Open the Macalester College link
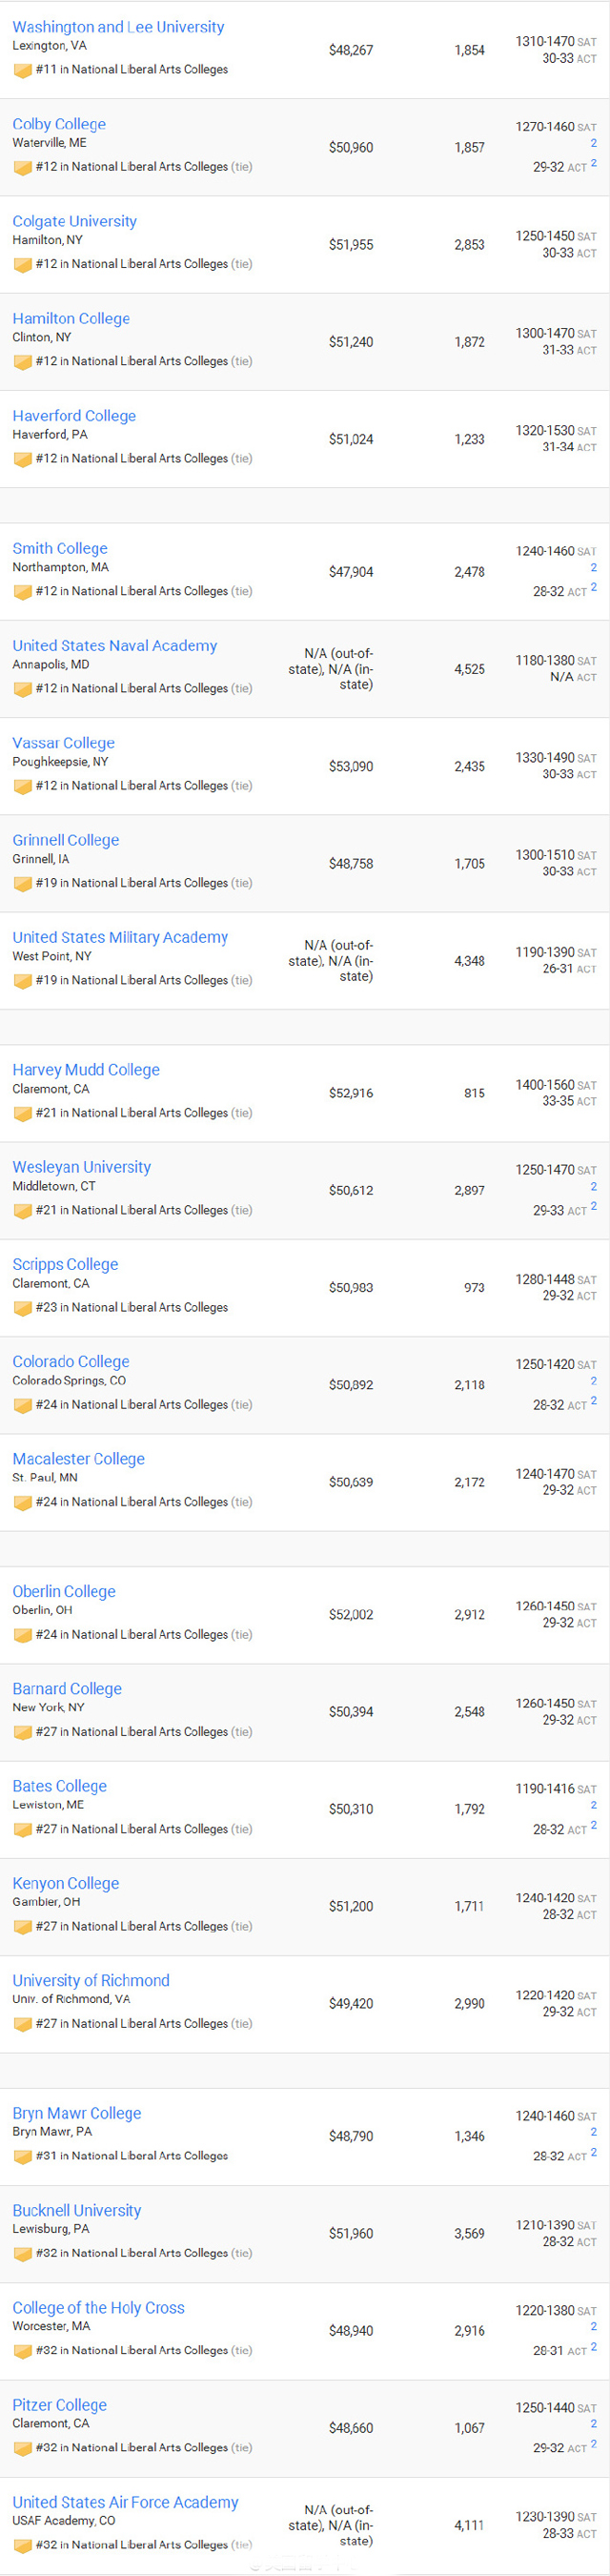The image size is (610, 2576). coord(78,1459)
